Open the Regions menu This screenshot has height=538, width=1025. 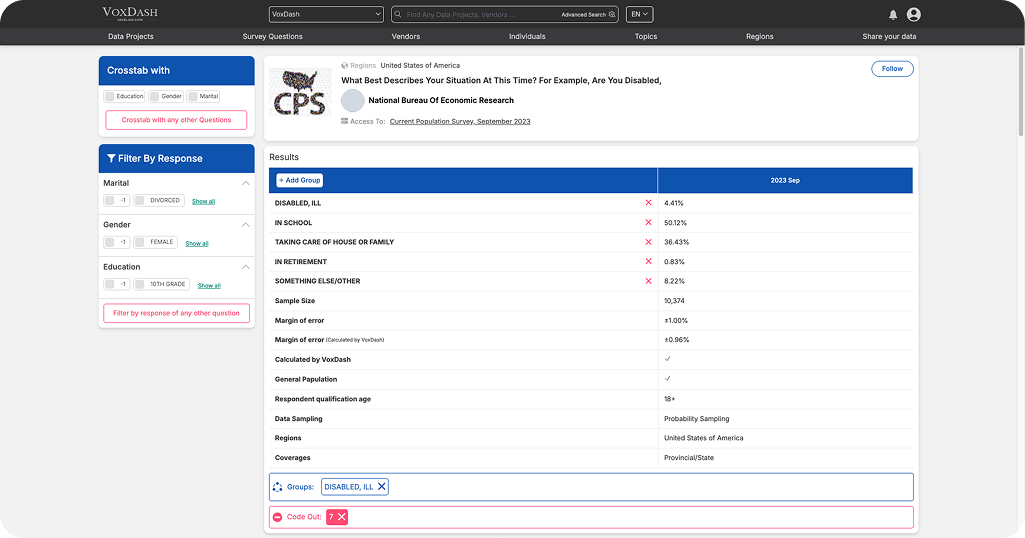[x=760, y=37]
